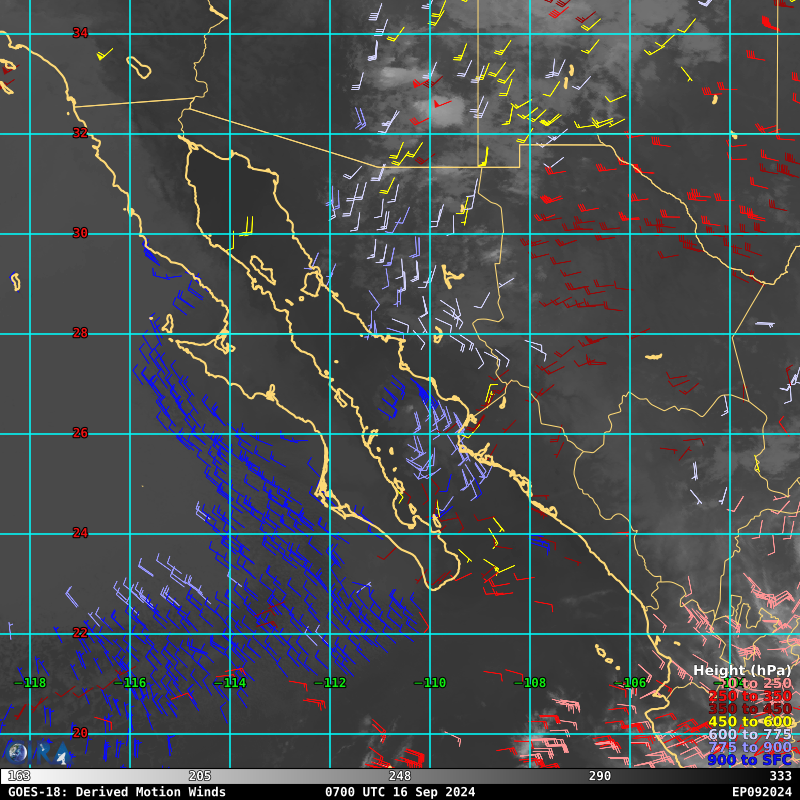This screenshot has width=800, height=800.
Task: Click the -116 longitude label
Action: tap(130, 683)
